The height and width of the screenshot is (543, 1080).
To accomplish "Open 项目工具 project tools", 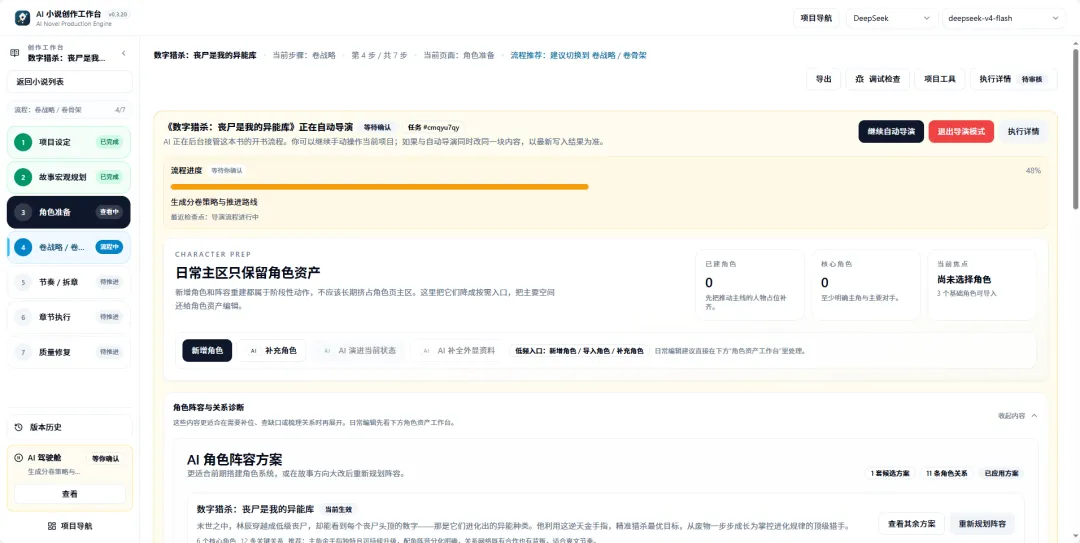I will tap(939, 79).
